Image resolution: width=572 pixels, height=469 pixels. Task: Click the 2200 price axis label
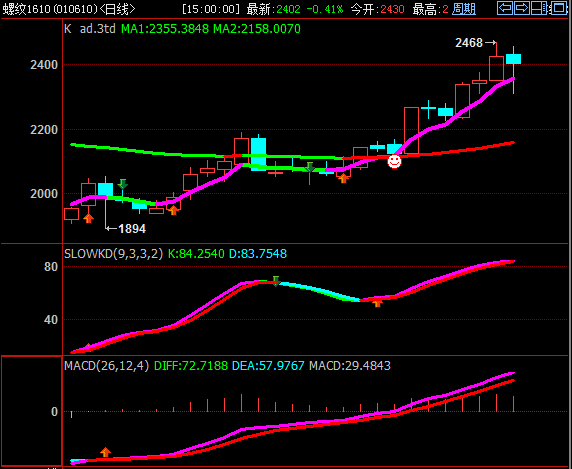(x=44, y=130)
